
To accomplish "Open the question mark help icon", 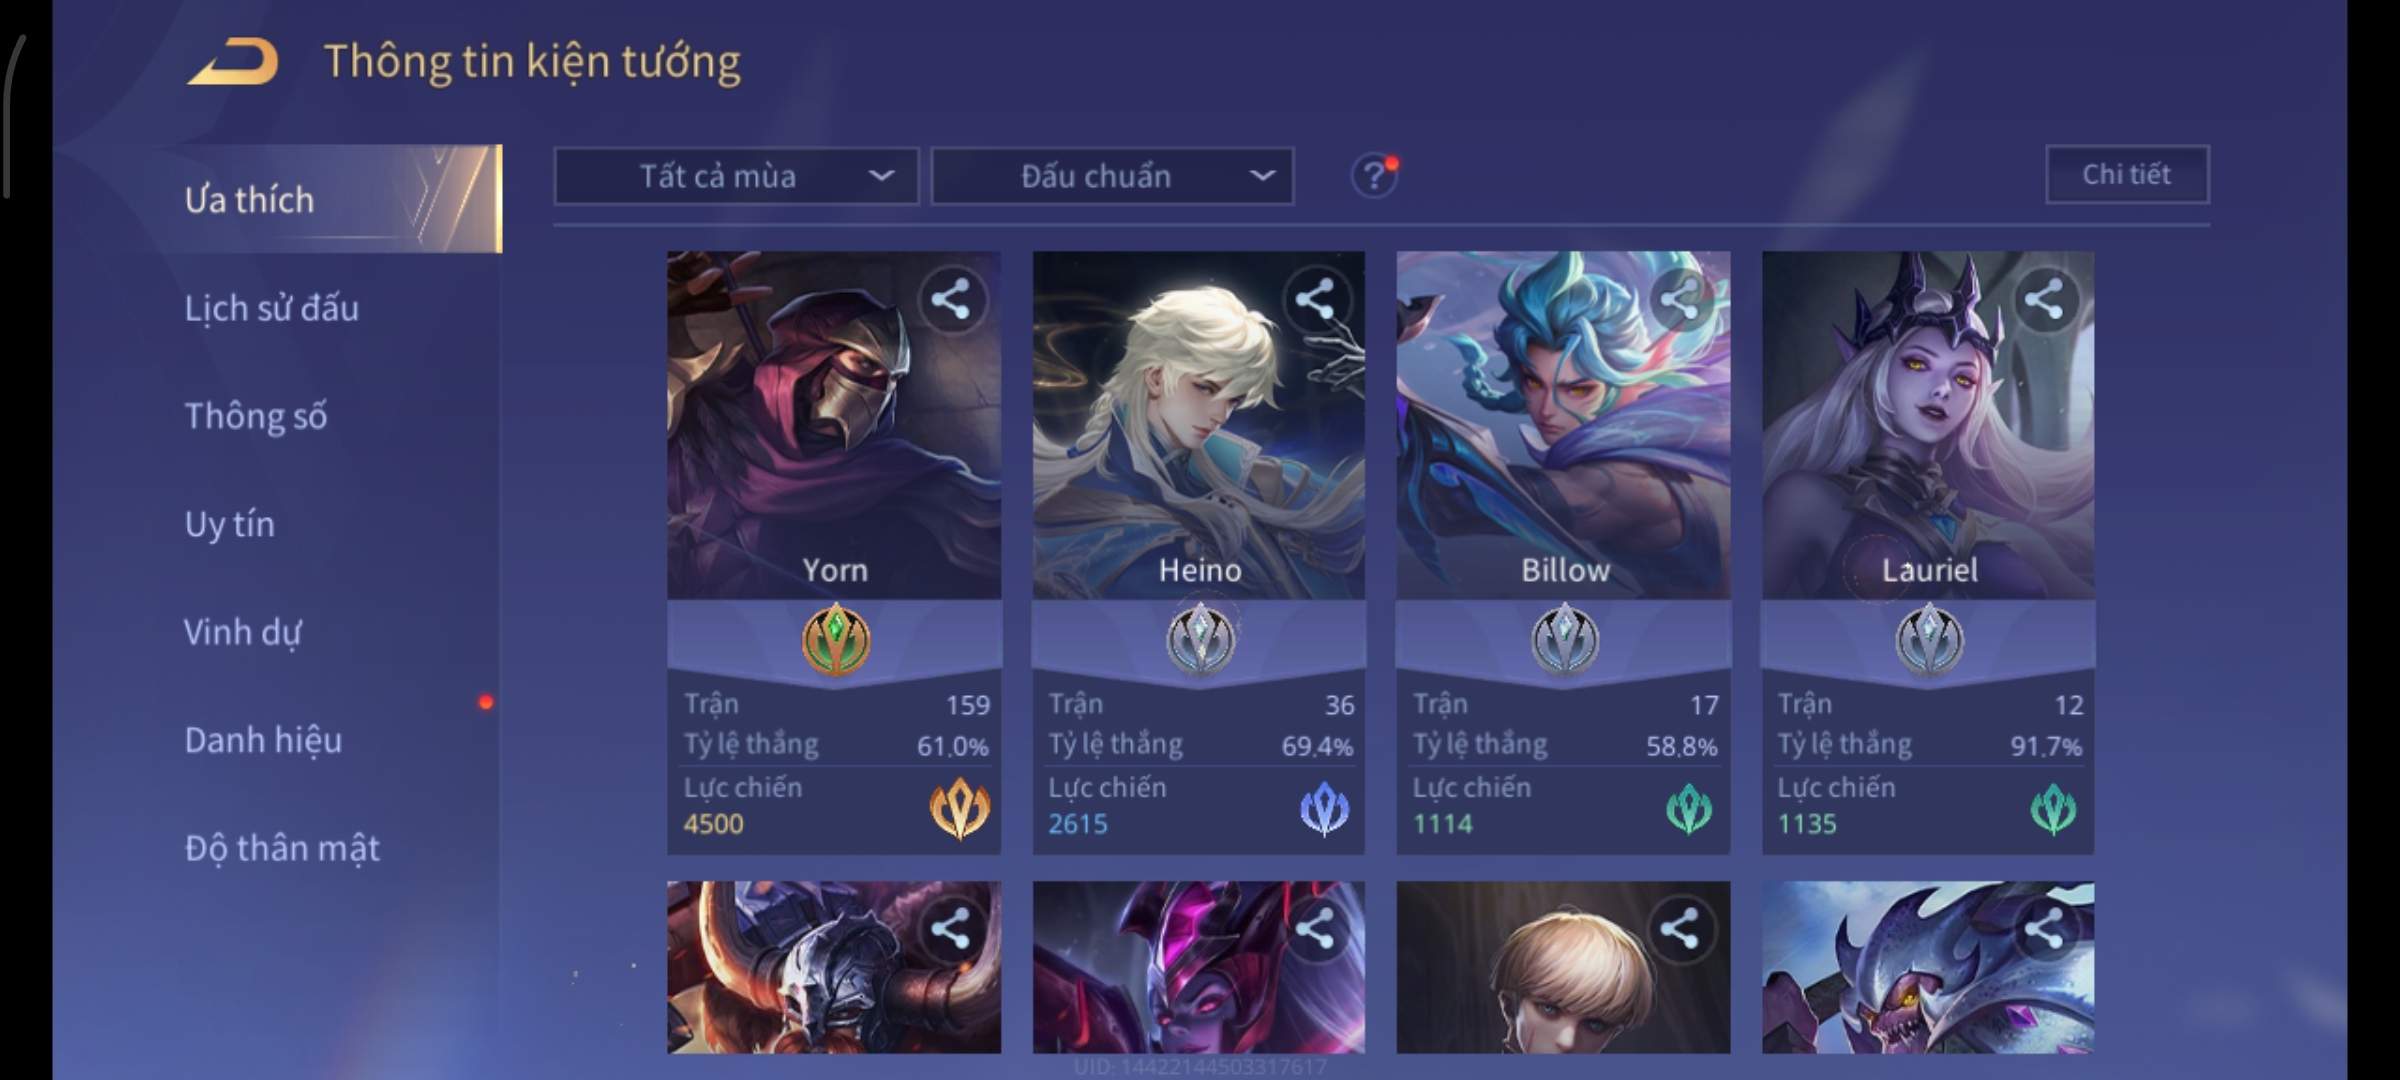I will click(1374, 177).
